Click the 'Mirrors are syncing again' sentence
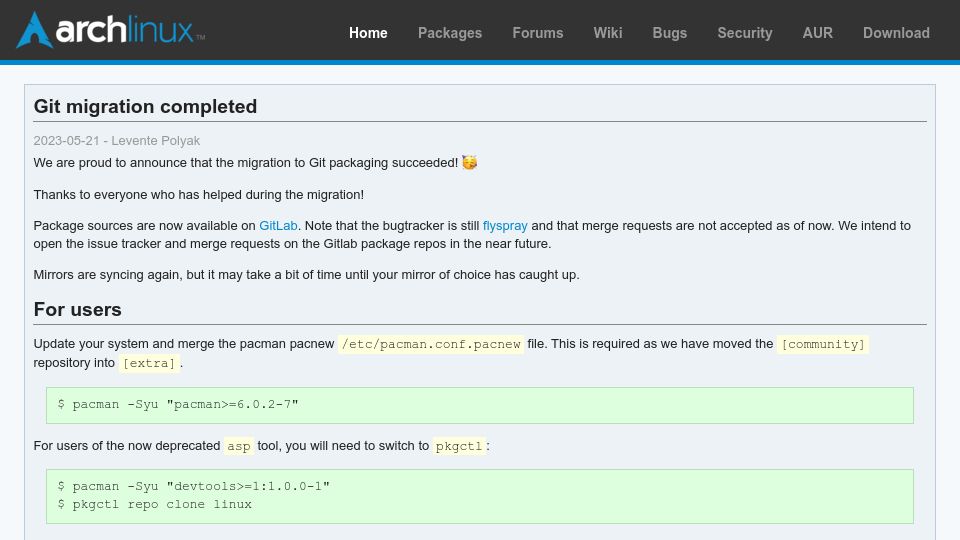 pyautogui.click(x=306, y=275)
